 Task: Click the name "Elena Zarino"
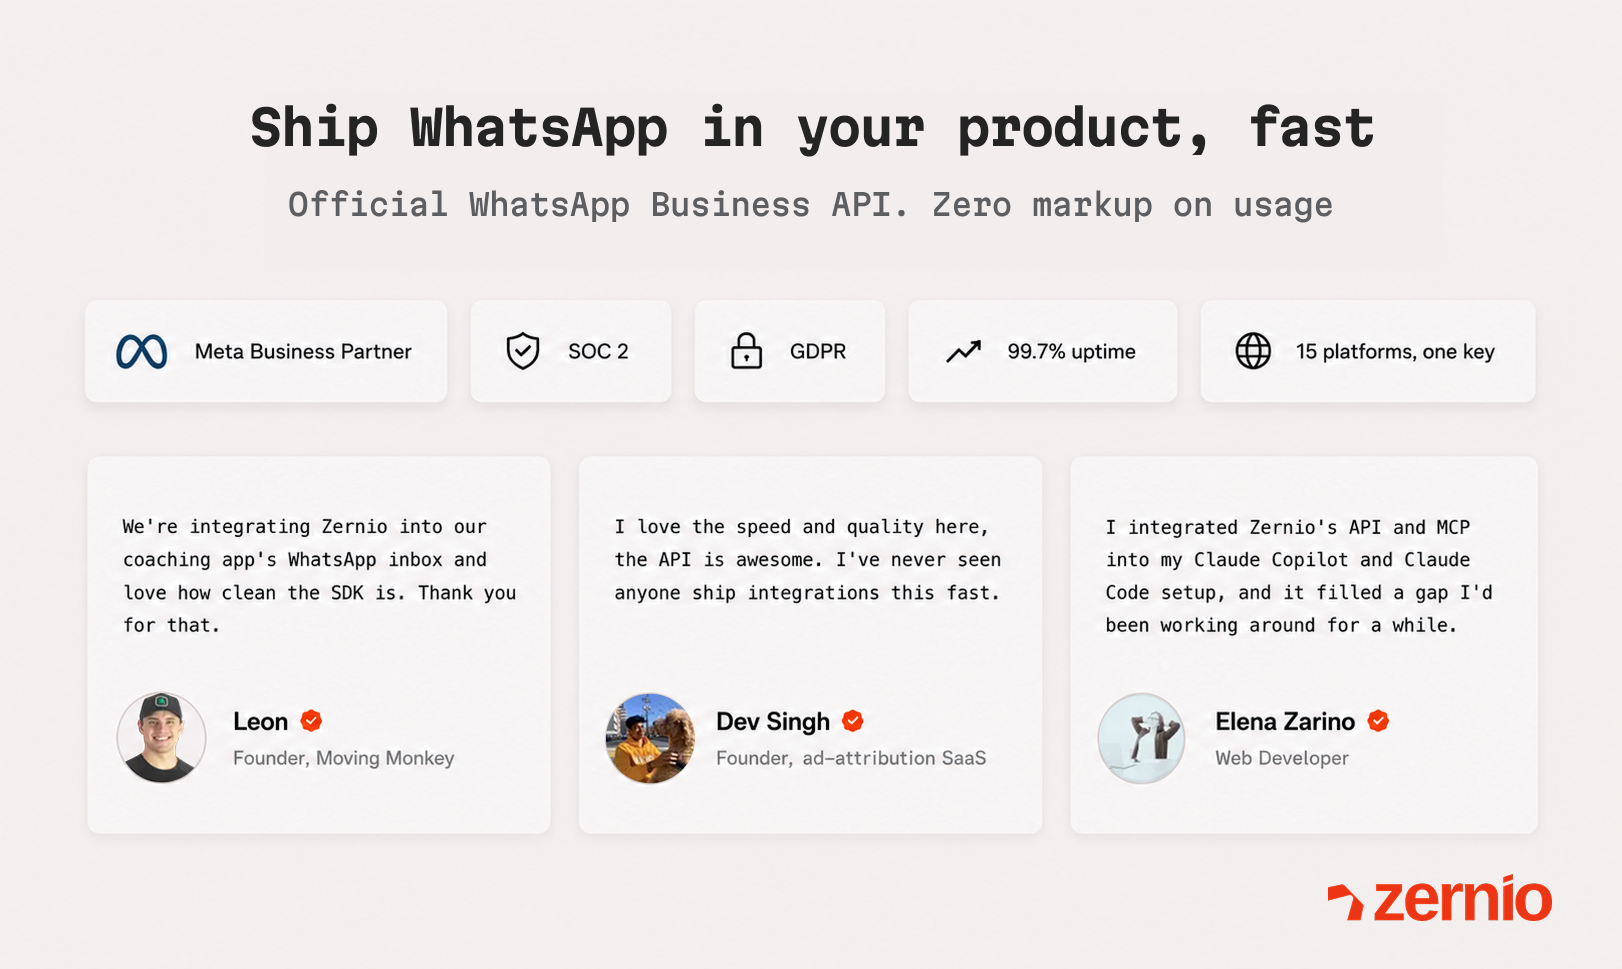click(1285, 721)
